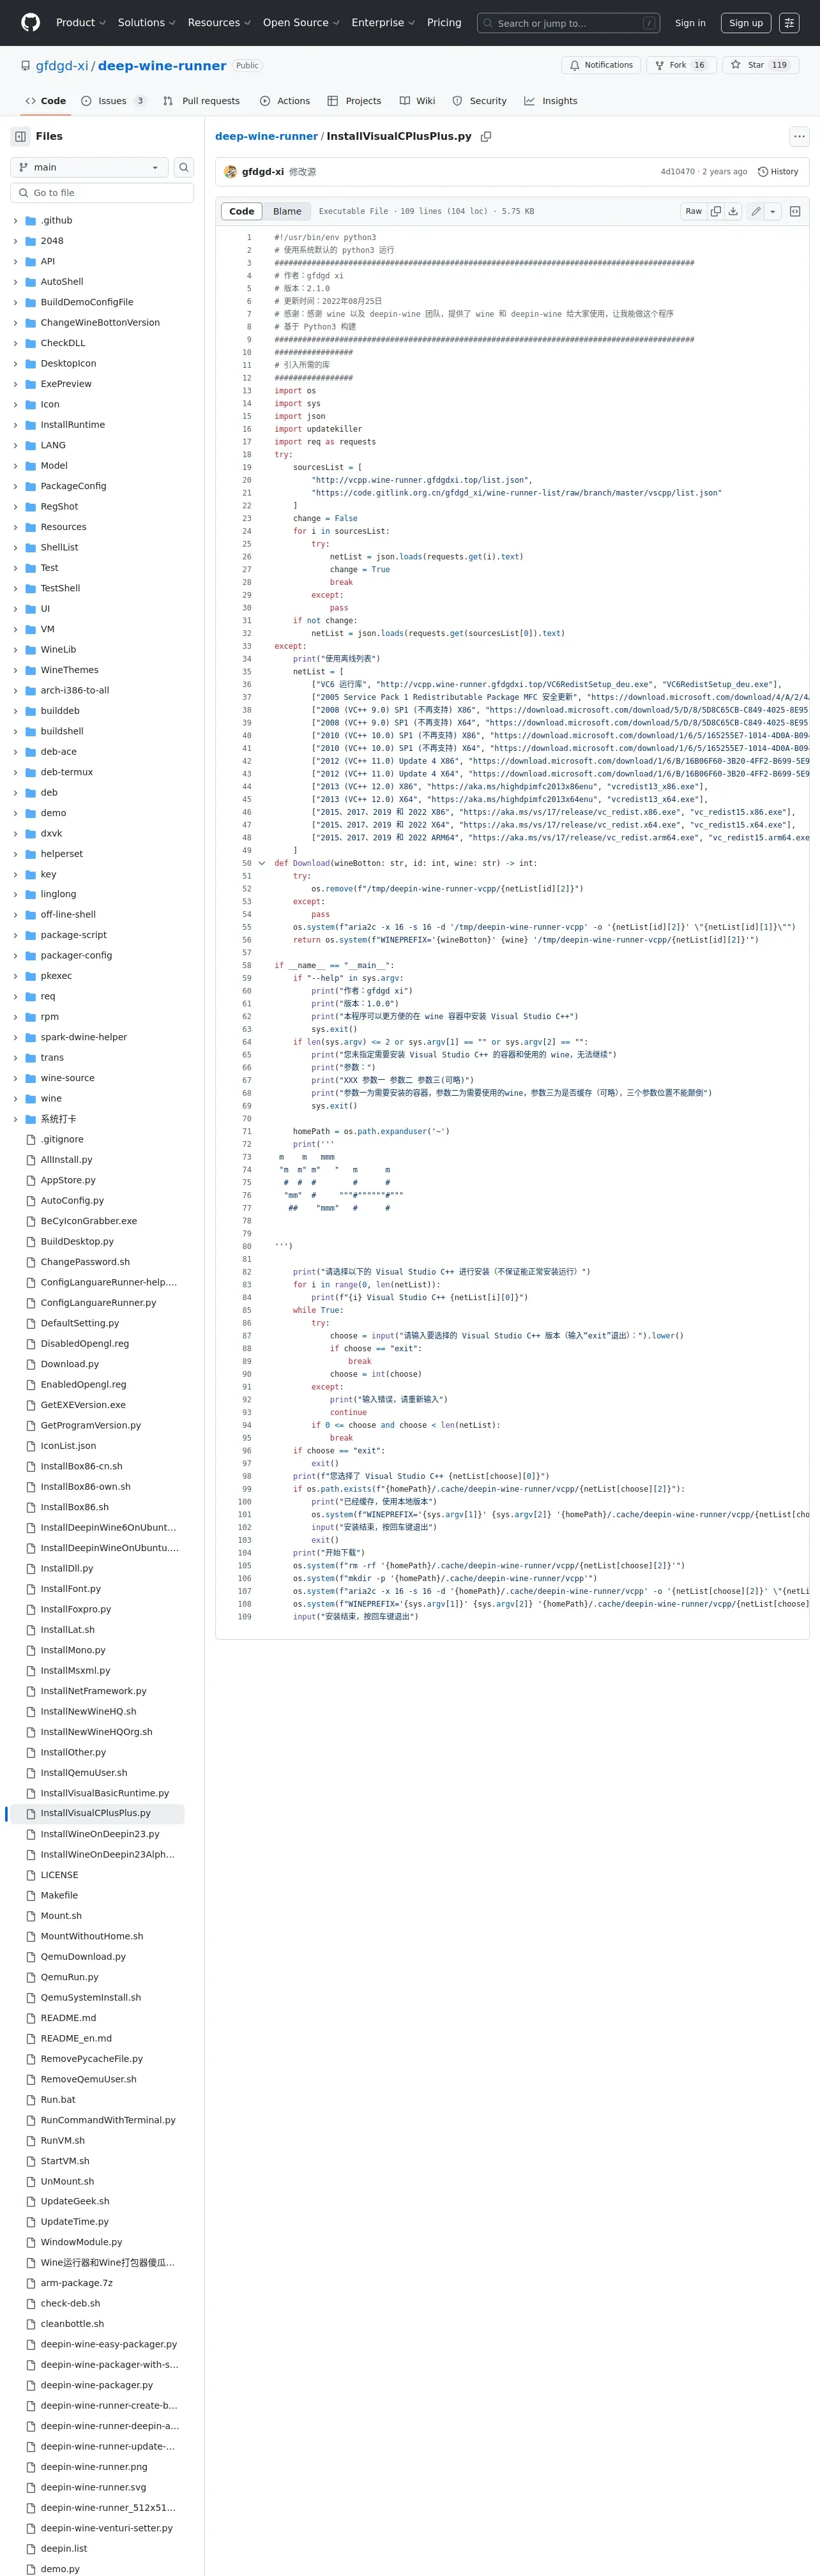Viewport: 820px width, 2576px height.
Task: Open the AllInstall.py file
Action: 66,1160
